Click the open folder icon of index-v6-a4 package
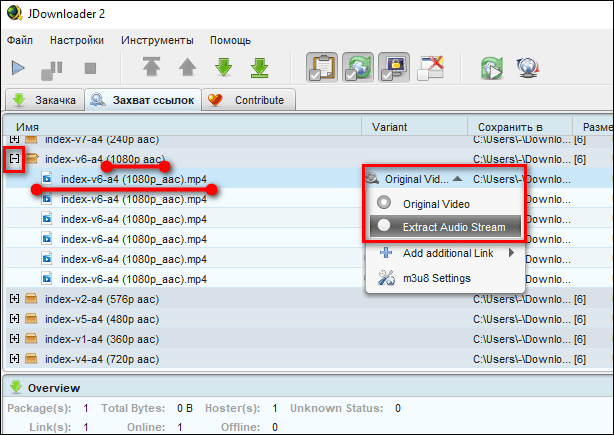614x435 pixels. click(x=32, y=158)
